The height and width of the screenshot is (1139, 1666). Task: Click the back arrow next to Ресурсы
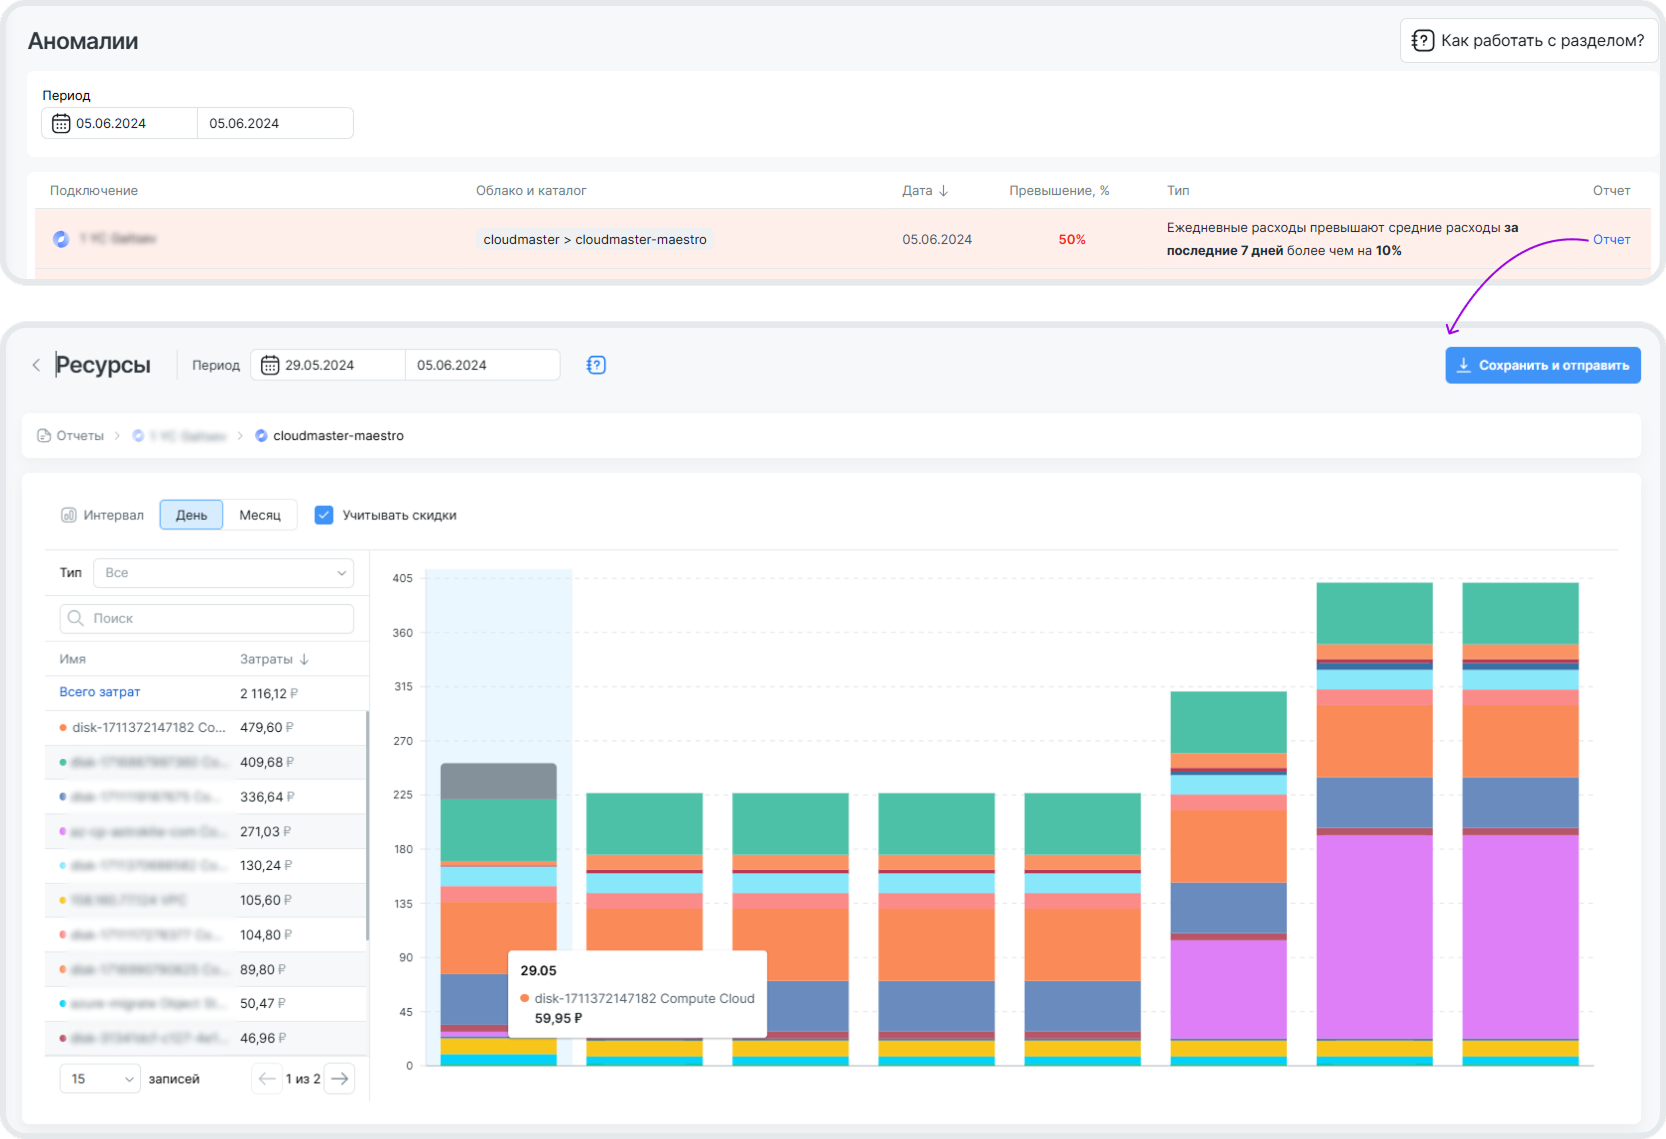pos(36,365)
